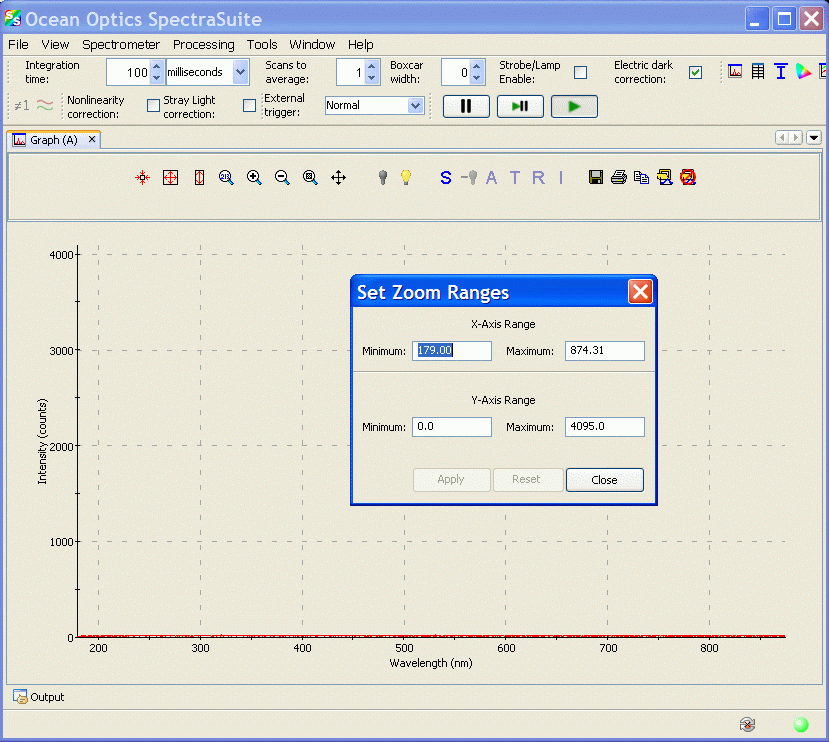Click the X-Axis Maximum field

(604, 351)
